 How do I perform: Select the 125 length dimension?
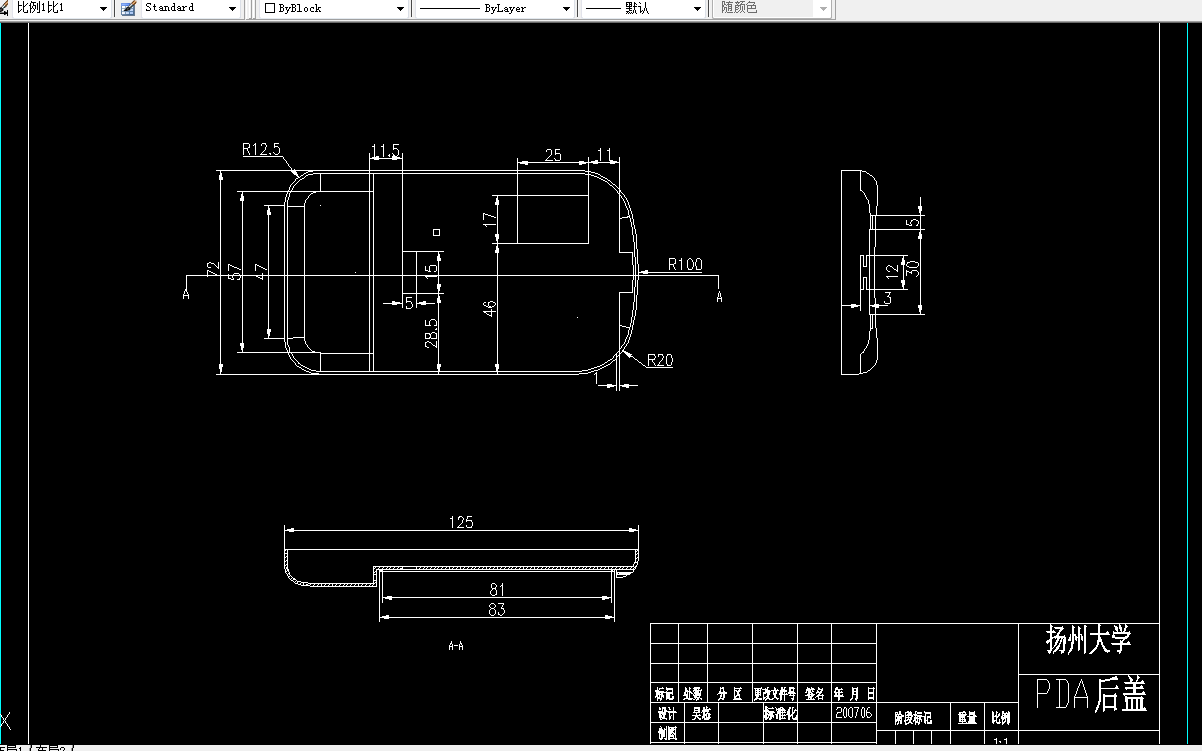pyautogui.click(x=460, y=522)
